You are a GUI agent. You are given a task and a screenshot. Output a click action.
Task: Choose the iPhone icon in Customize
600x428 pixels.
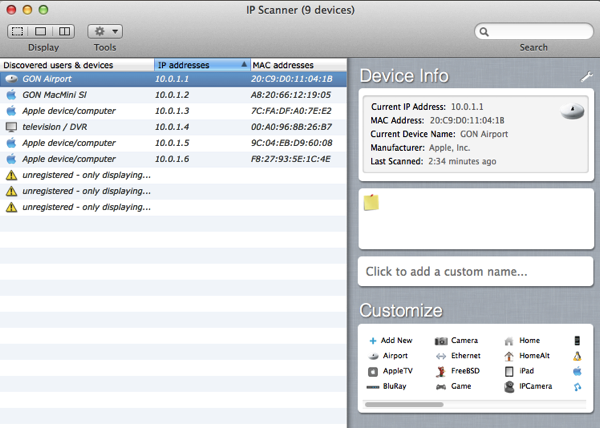(577, 340)
